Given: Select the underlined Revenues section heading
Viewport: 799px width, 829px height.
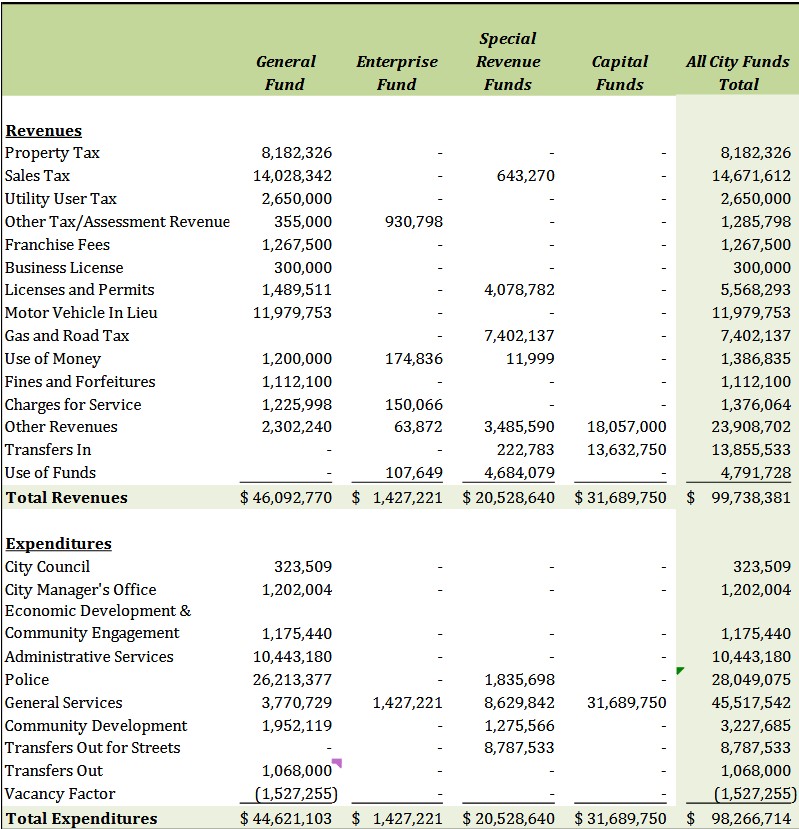Looking at the screenshot, I should pyautogui.click(x=43, y=131).
